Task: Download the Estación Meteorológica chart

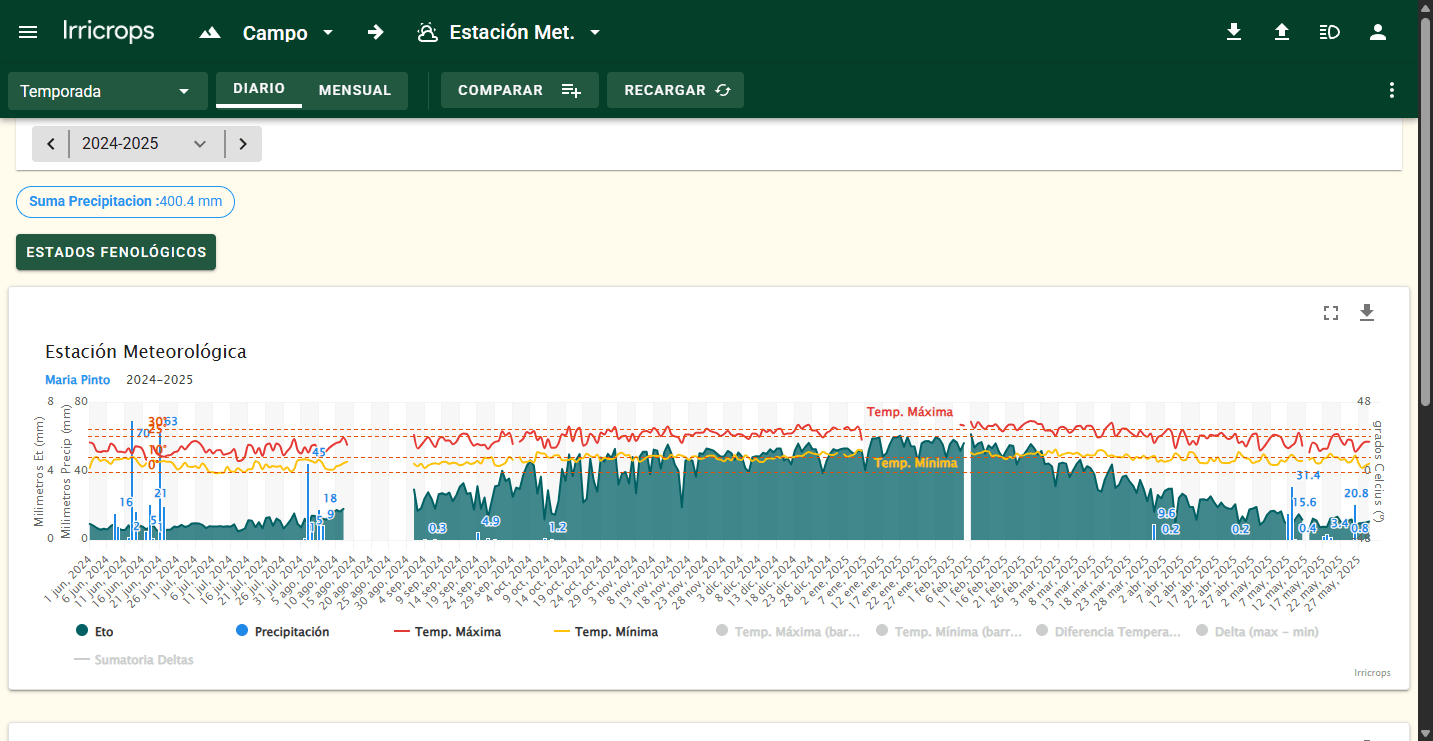Action: tap(1367, 313)
